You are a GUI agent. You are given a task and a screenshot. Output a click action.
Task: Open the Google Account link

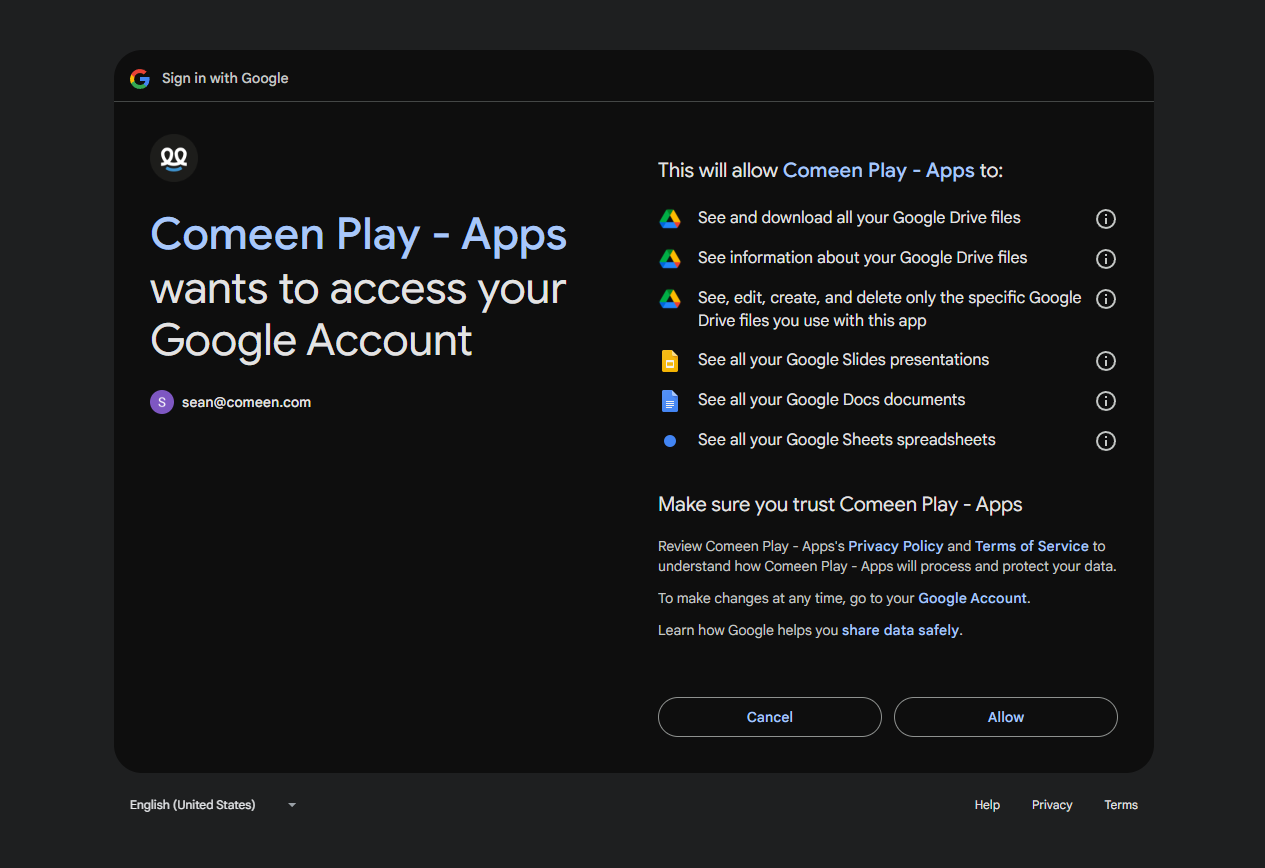[x=972, y=598]
